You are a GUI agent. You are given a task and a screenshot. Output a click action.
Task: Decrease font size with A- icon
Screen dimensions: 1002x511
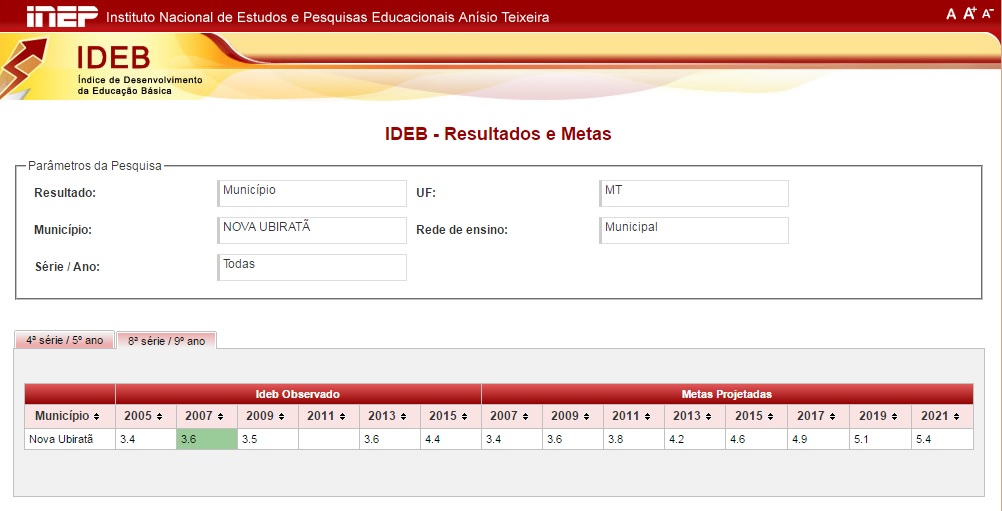click(x=987, y=13)
